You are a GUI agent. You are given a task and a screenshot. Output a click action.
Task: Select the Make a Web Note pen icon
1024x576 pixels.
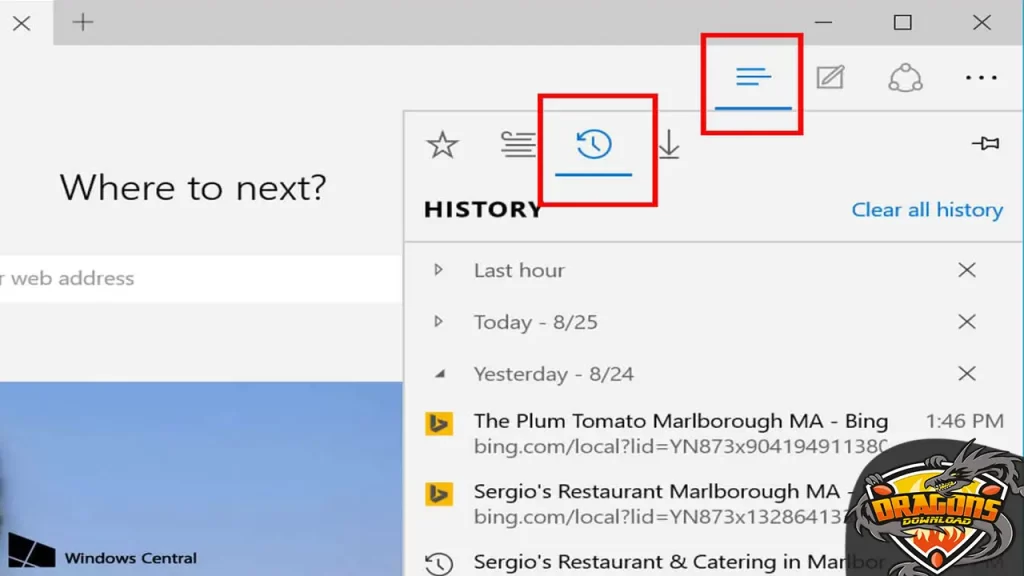coord(830,77)
